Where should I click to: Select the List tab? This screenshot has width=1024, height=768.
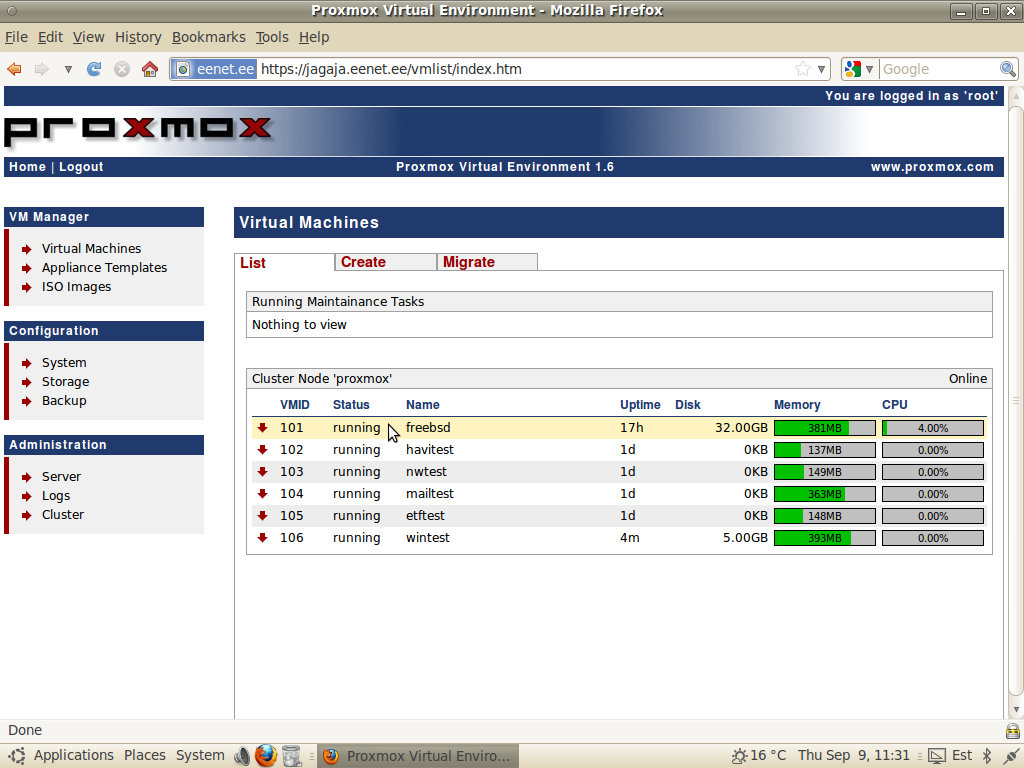pyautogui.click(x=284, y=263)
